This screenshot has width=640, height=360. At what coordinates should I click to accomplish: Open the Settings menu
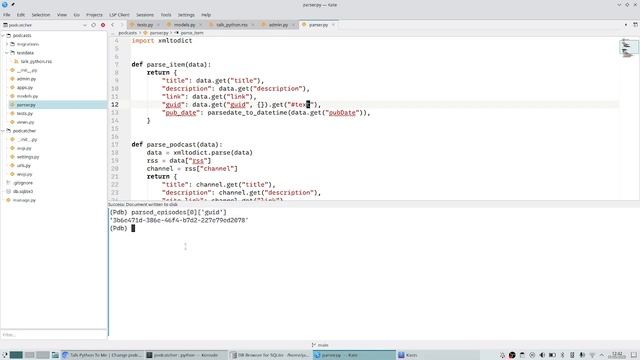click(186, 15)
